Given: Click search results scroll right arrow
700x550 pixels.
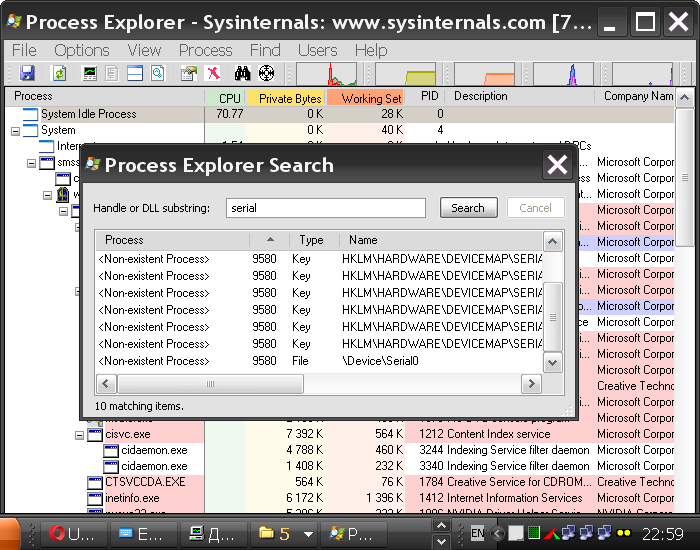Looking at the screenshot, I should click(531, 384).
